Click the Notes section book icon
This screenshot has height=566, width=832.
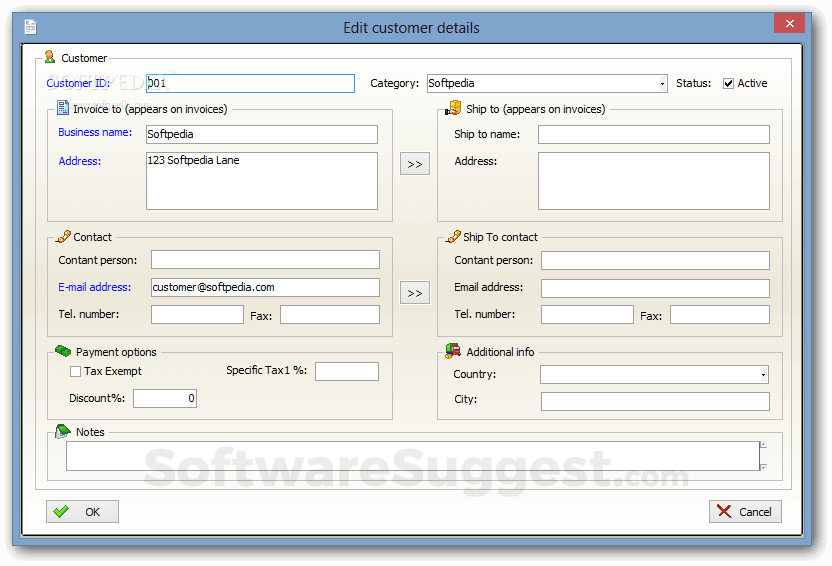63,431
